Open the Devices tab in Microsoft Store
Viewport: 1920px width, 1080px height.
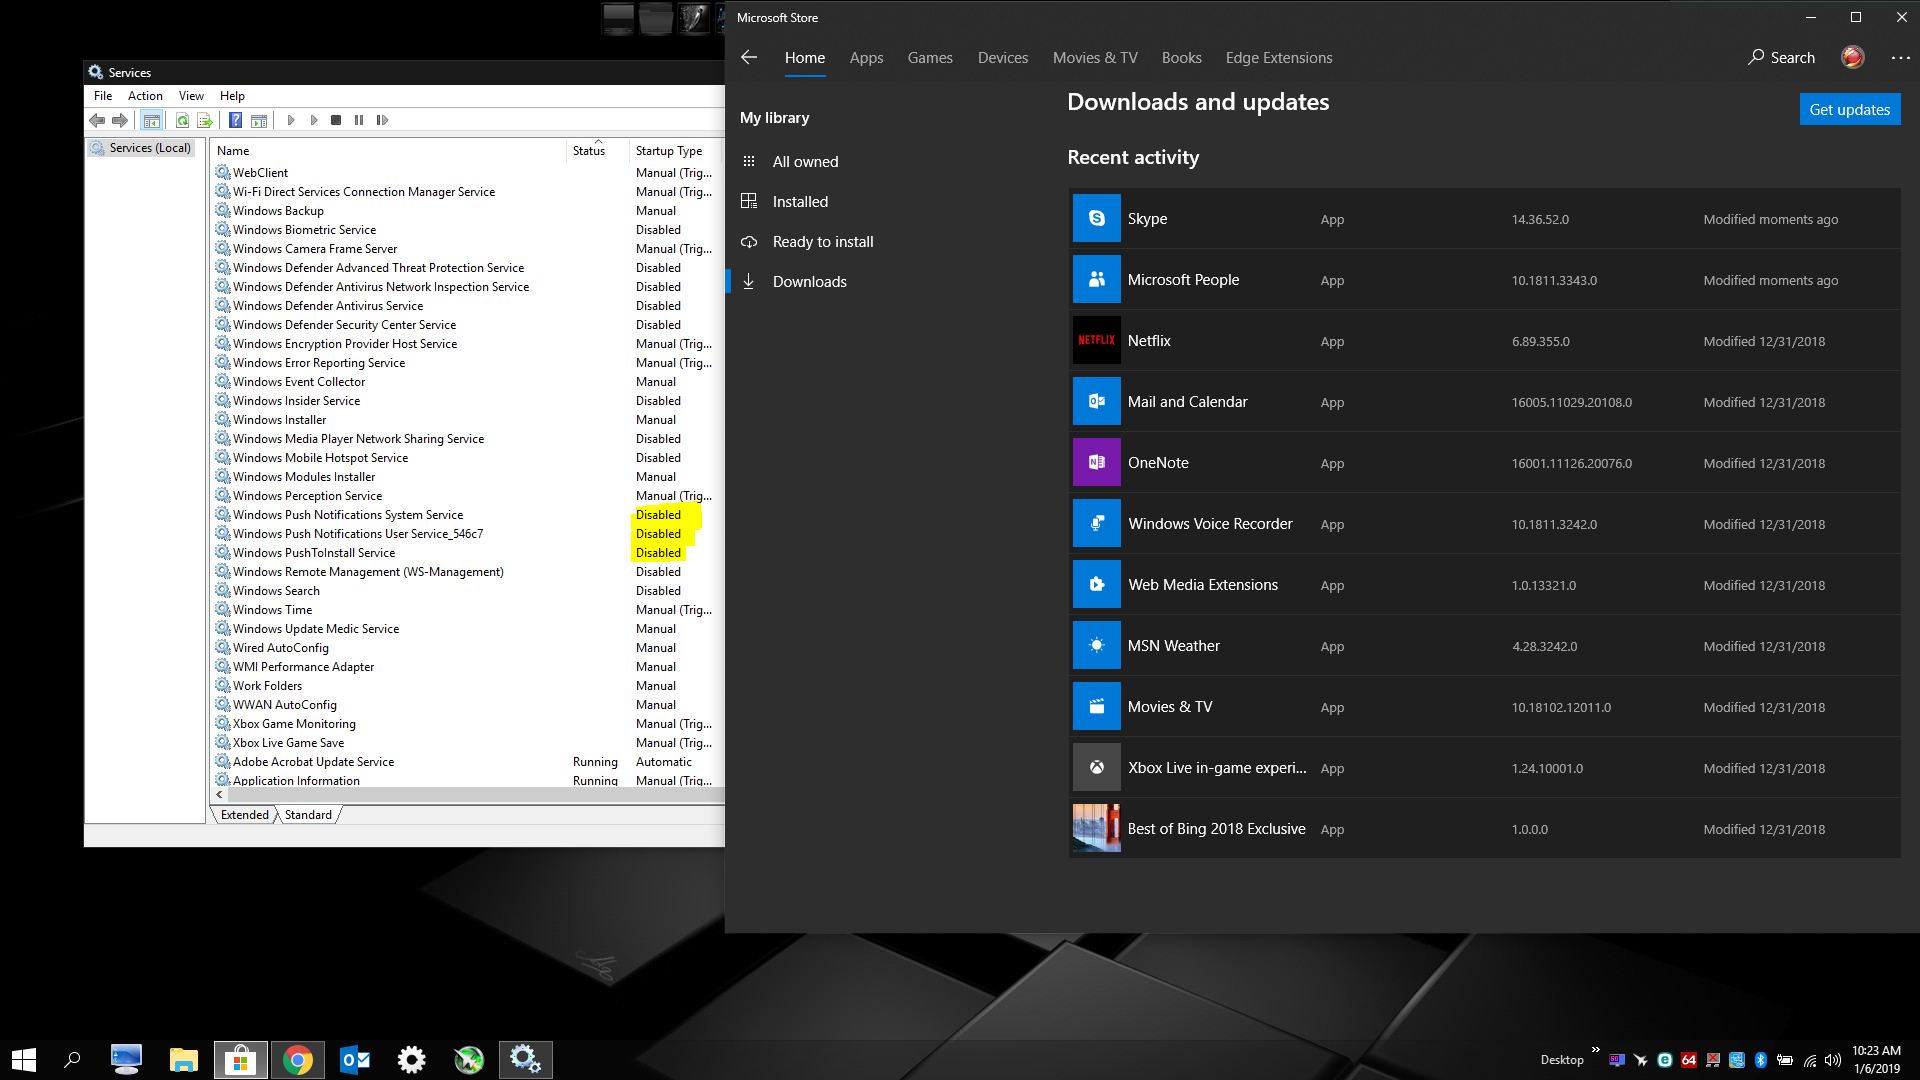click(x=1003, y=58)
